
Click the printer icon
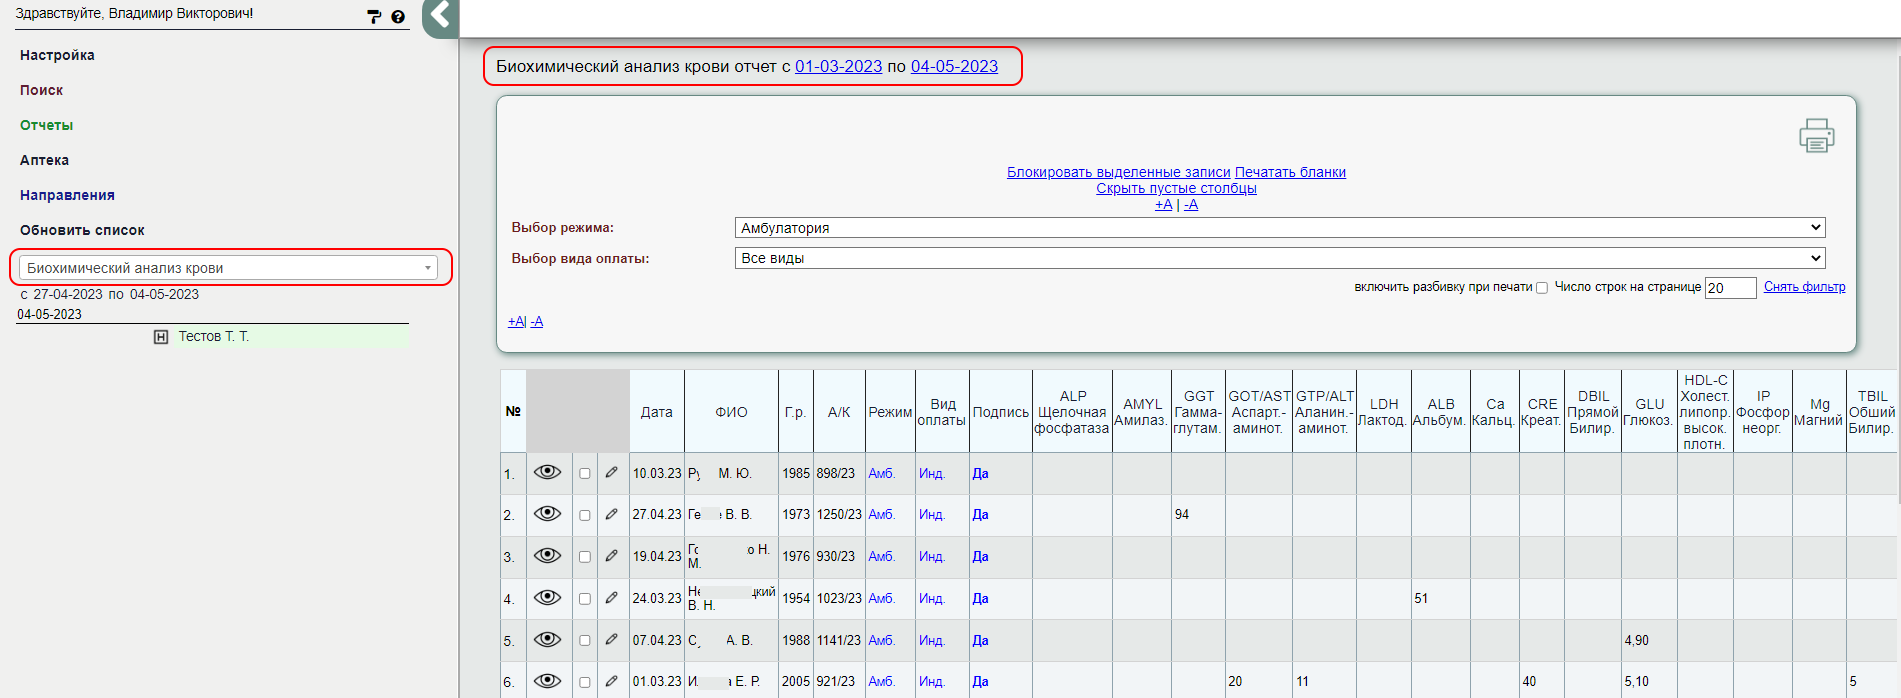coord(1816,136)
